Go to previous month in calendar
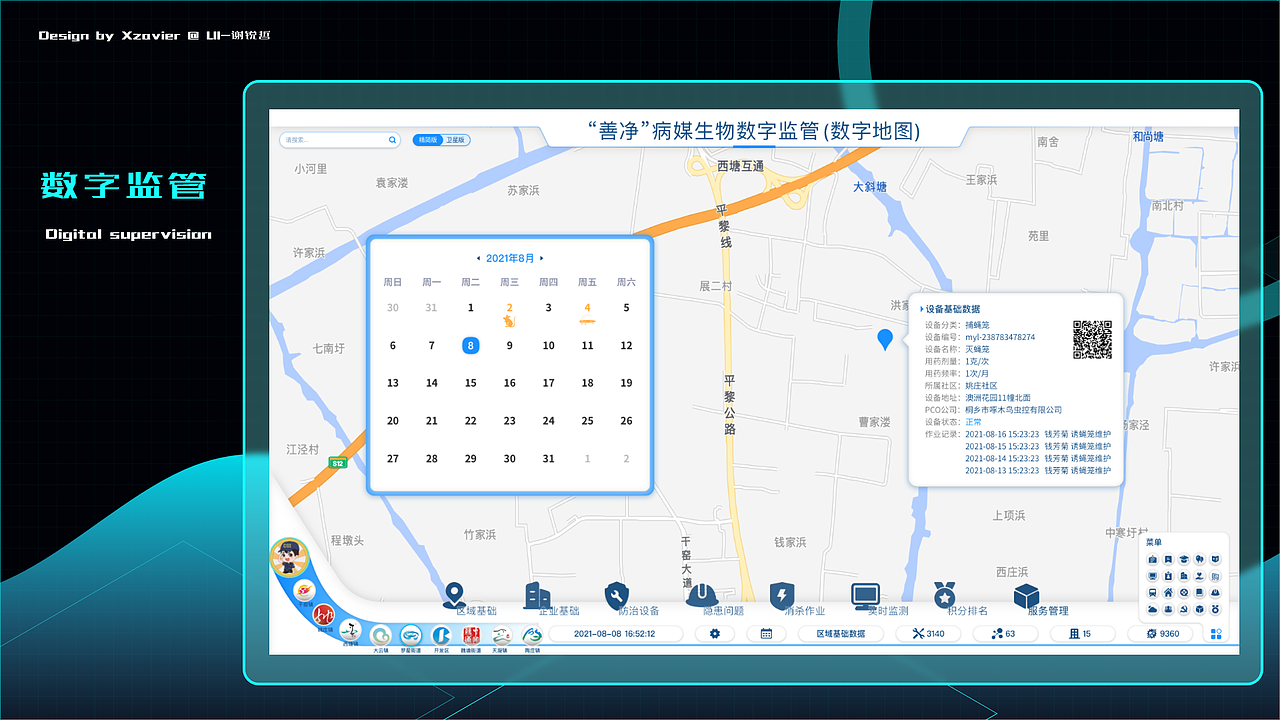This screenshot has width=1280, height=720. pos(478,258)
